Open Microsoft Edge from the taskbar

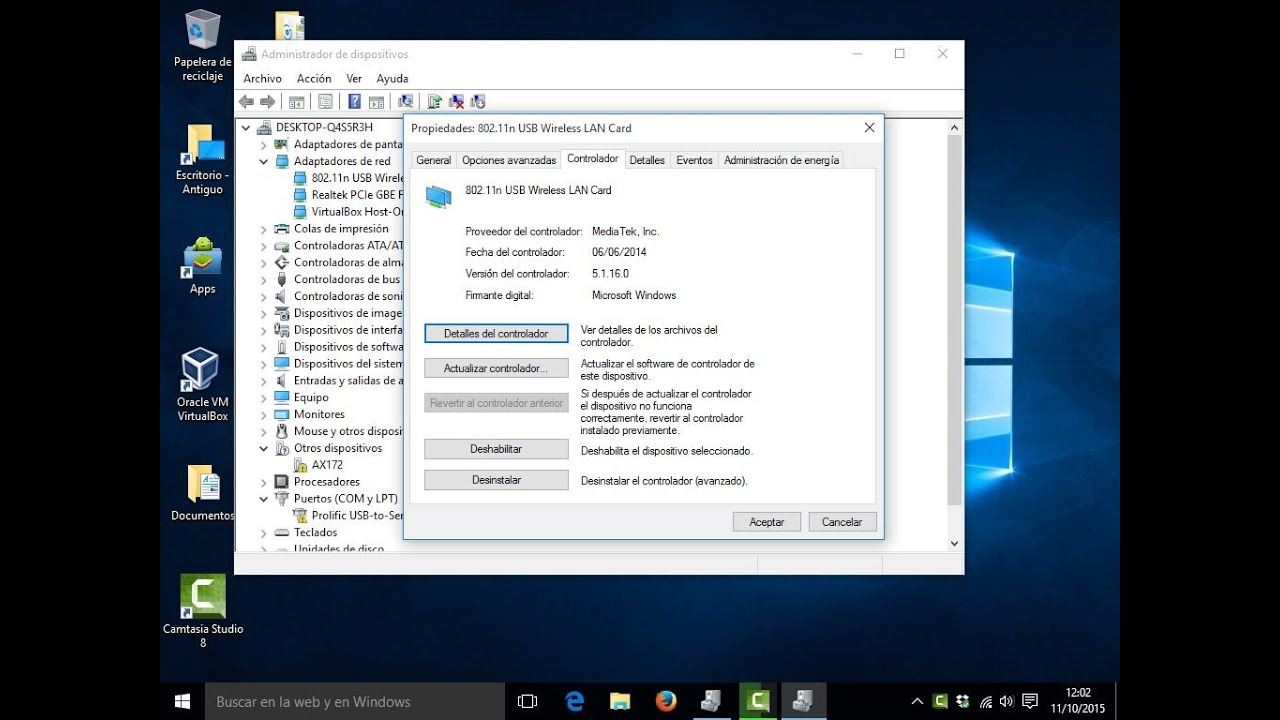click(x=574, y=702)
